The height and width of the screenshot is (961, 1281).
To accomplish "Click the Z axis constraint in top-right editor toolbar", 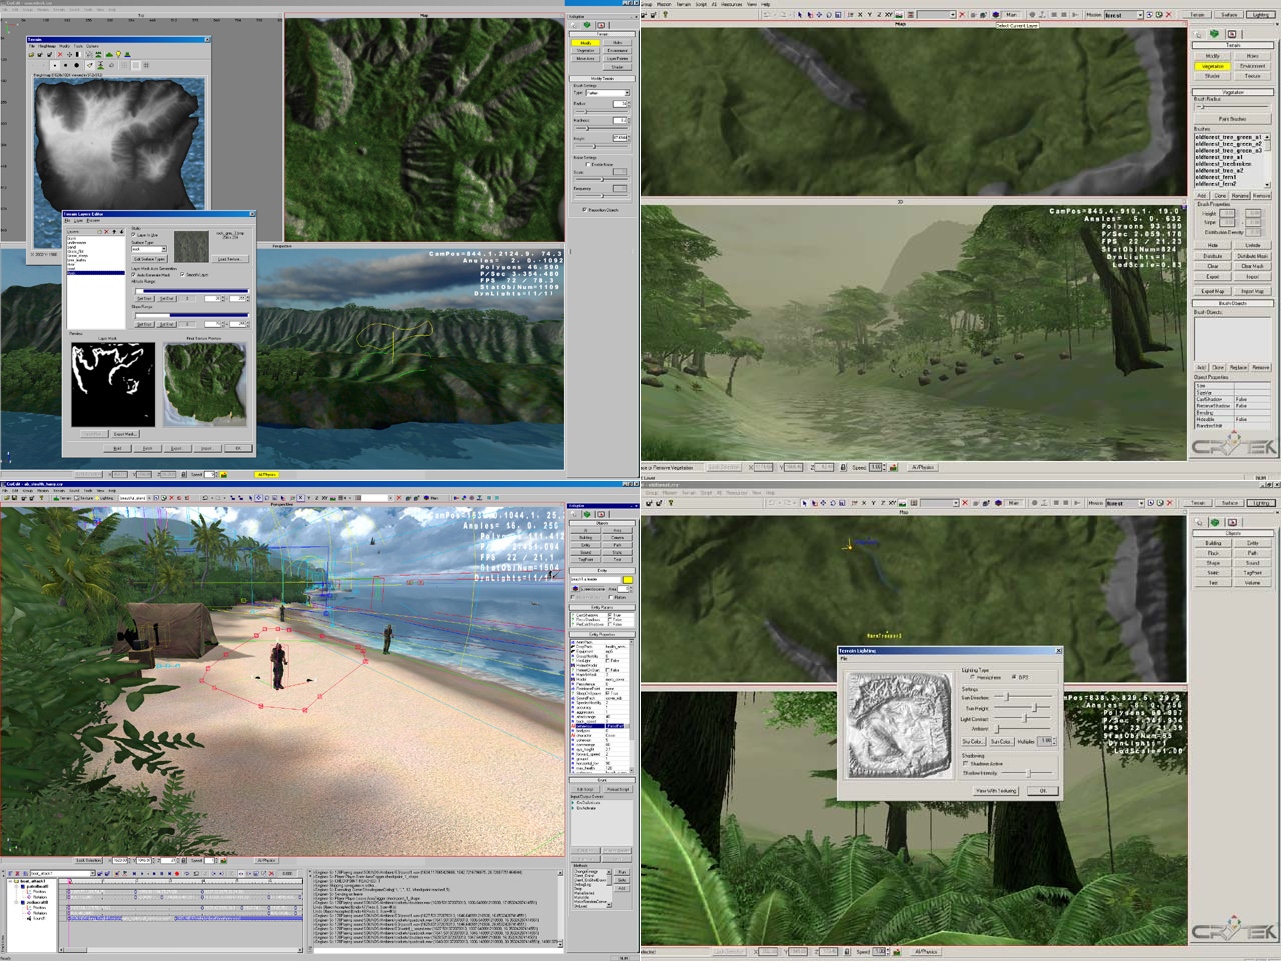I will (879, 15).
